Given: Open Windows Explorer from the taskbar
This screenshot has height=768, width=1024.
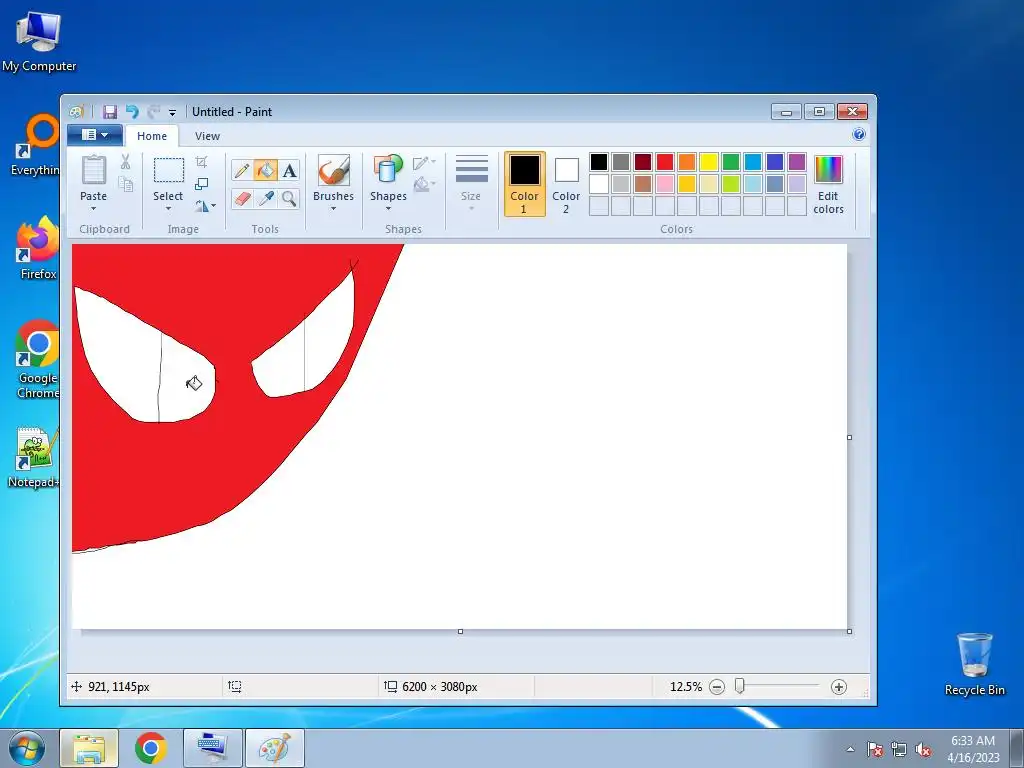Looking at the screenshot, I should click(89, 748).
